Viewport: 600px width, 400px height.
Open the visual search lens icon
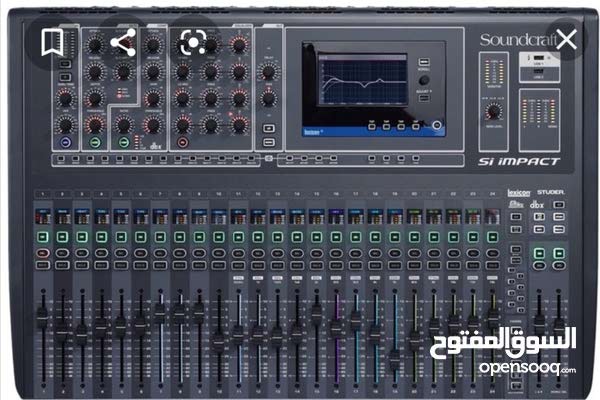193,42
